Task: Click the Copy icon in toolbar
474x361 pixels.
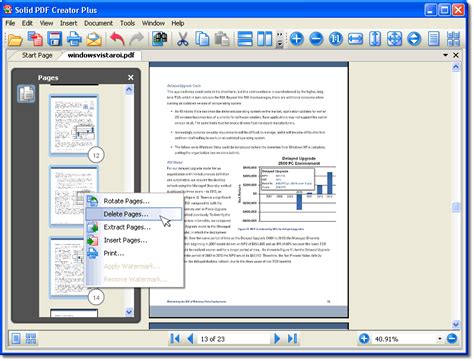Action: [202, 39]
